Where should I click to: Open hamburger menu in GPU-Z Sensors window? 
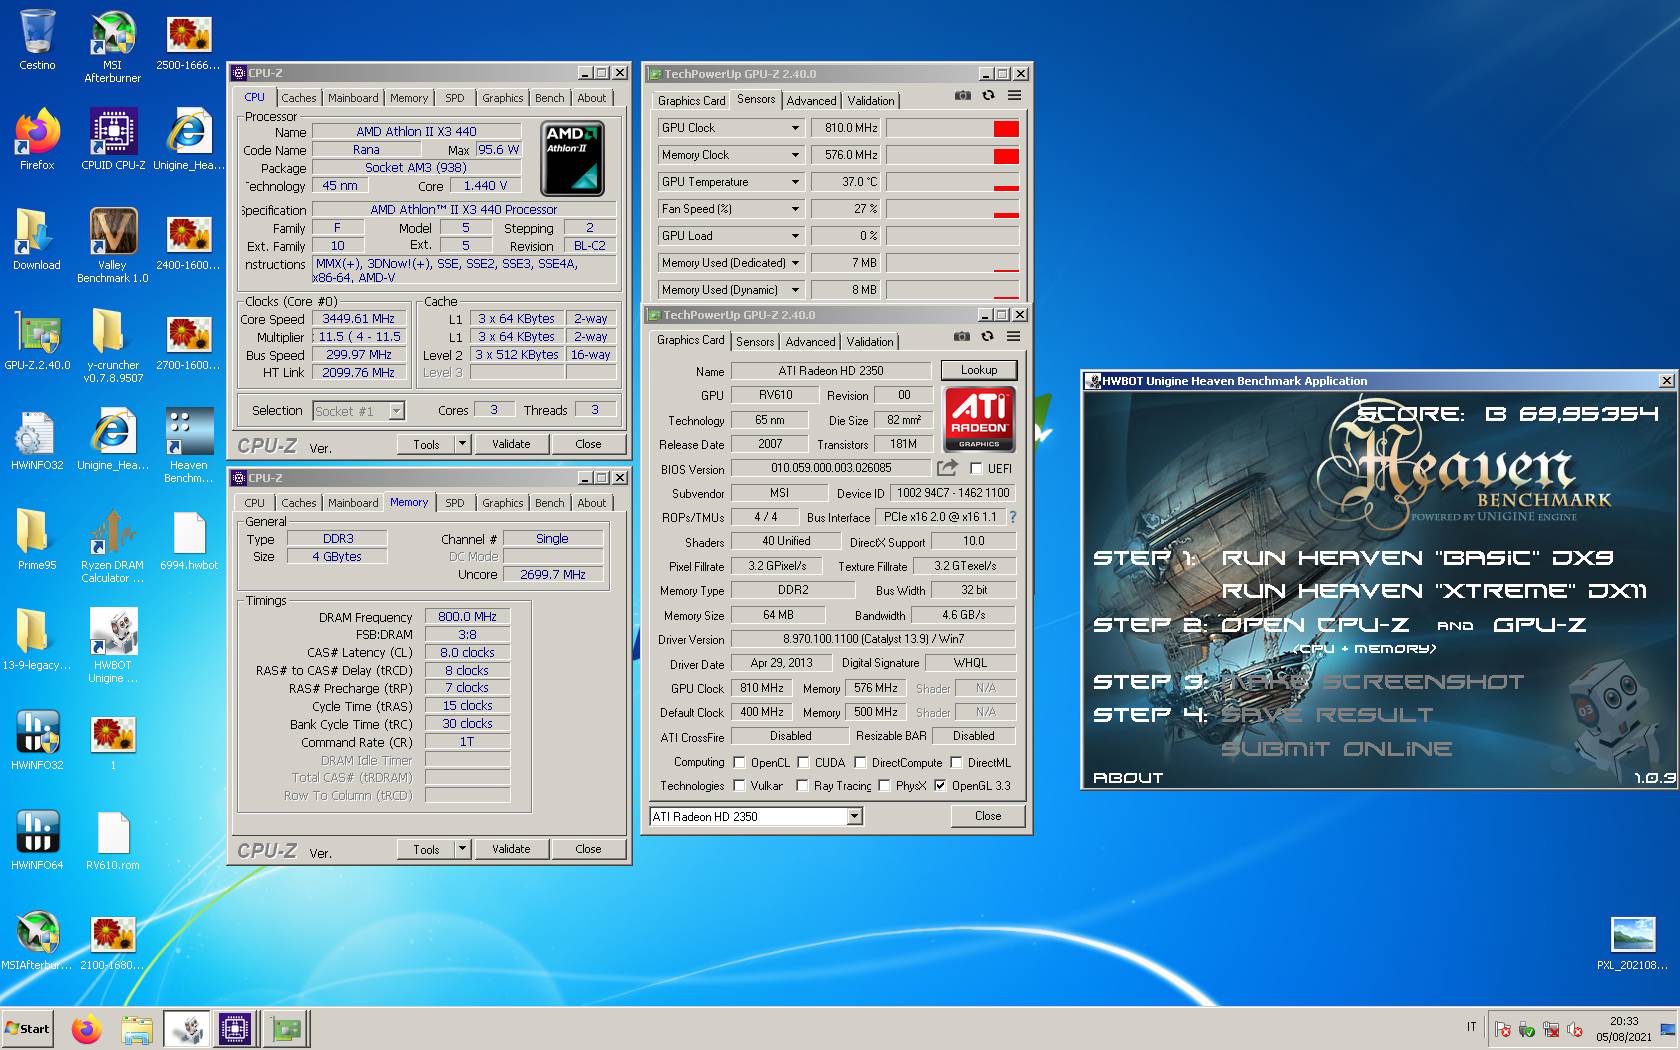(x=1014, y=96)
